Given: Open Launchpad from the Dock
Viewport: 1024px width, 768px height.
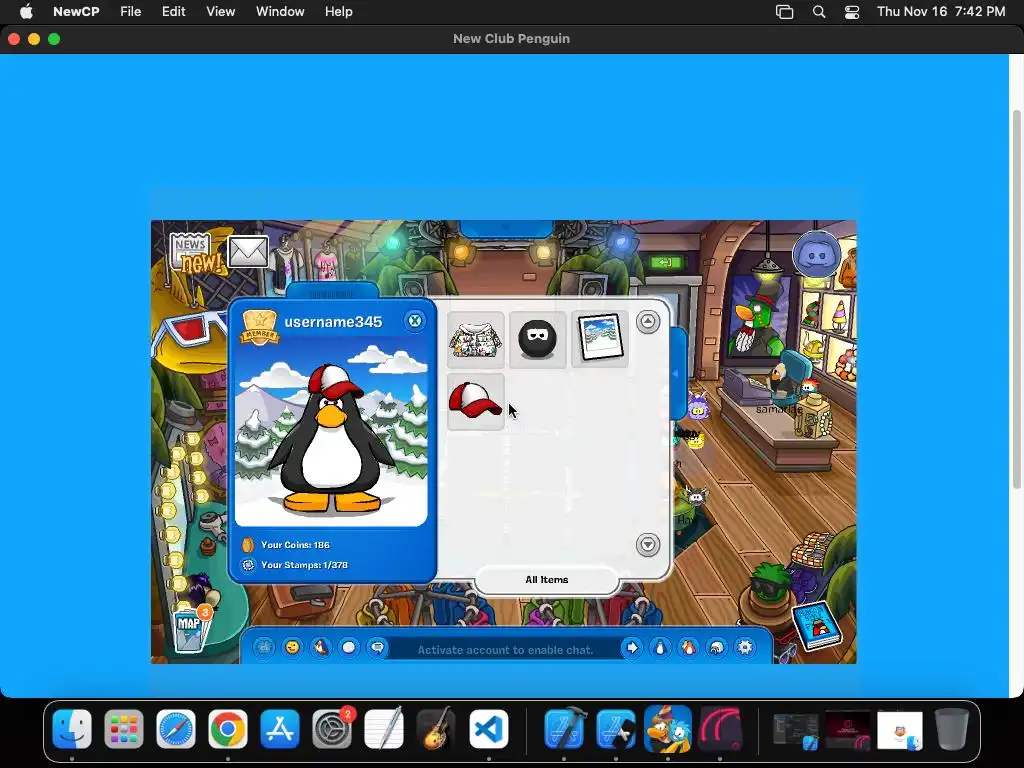Looking at the screenshot, I should [124, 729].
